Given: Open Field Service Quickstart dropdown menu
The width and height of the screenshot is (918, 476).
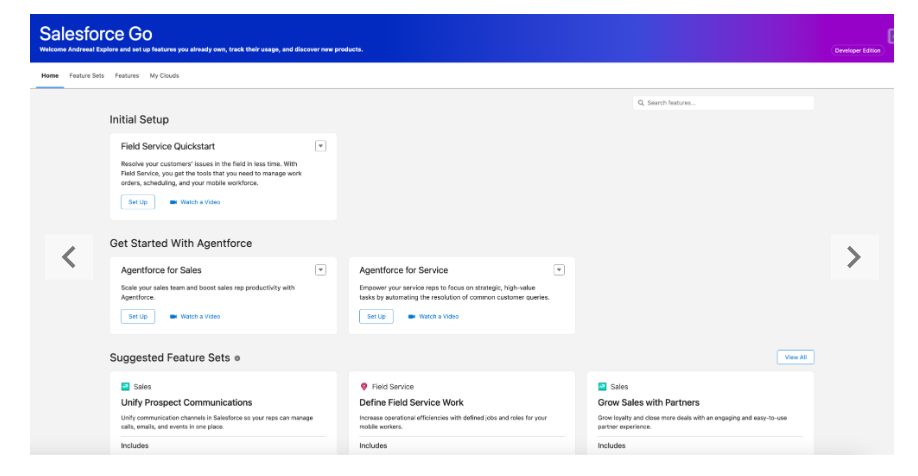Looking at the screenshot, I should coord(320,146).
